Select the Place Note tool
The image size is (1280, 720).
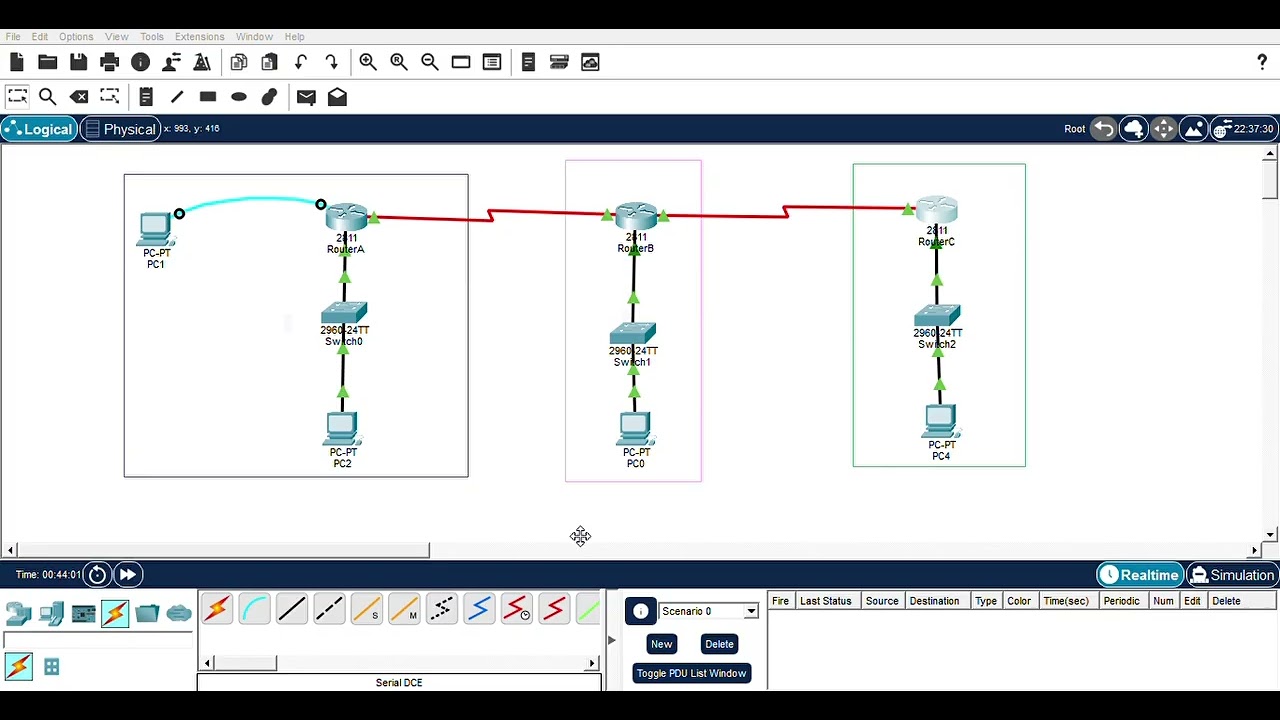click(x=146, y=97)
